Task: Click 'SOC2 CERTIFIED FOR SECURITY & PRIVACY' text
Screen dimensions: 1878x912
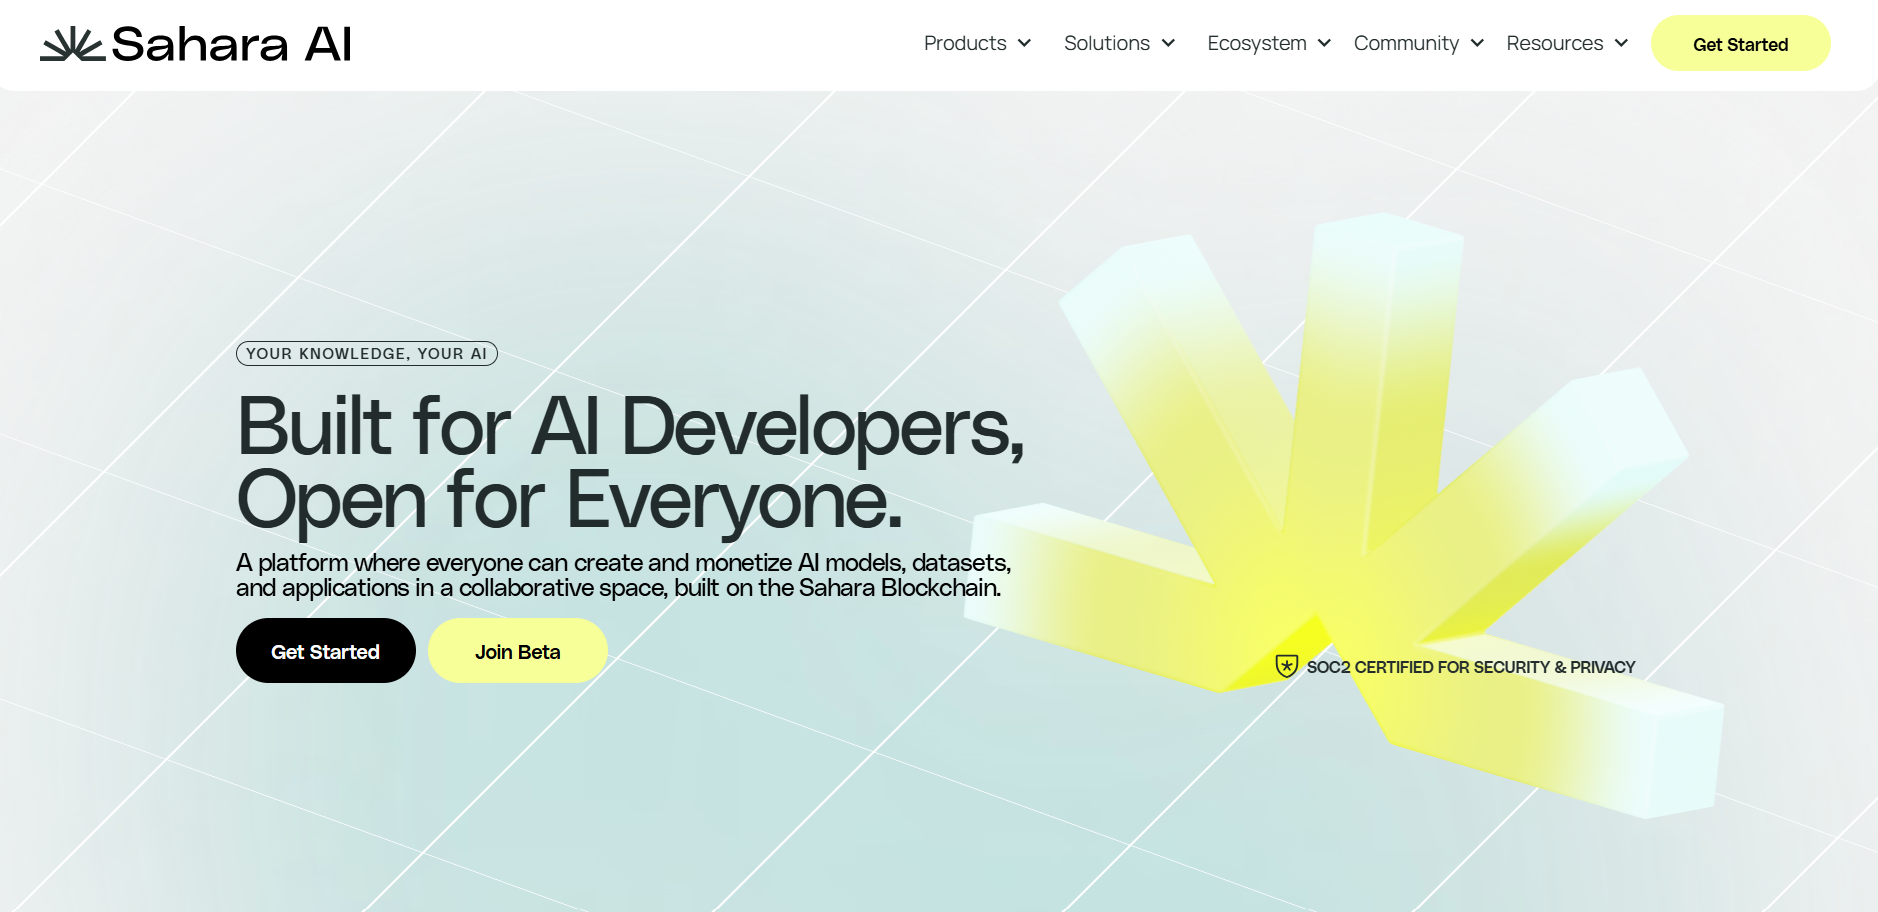Action: (x=1471, y=667)
